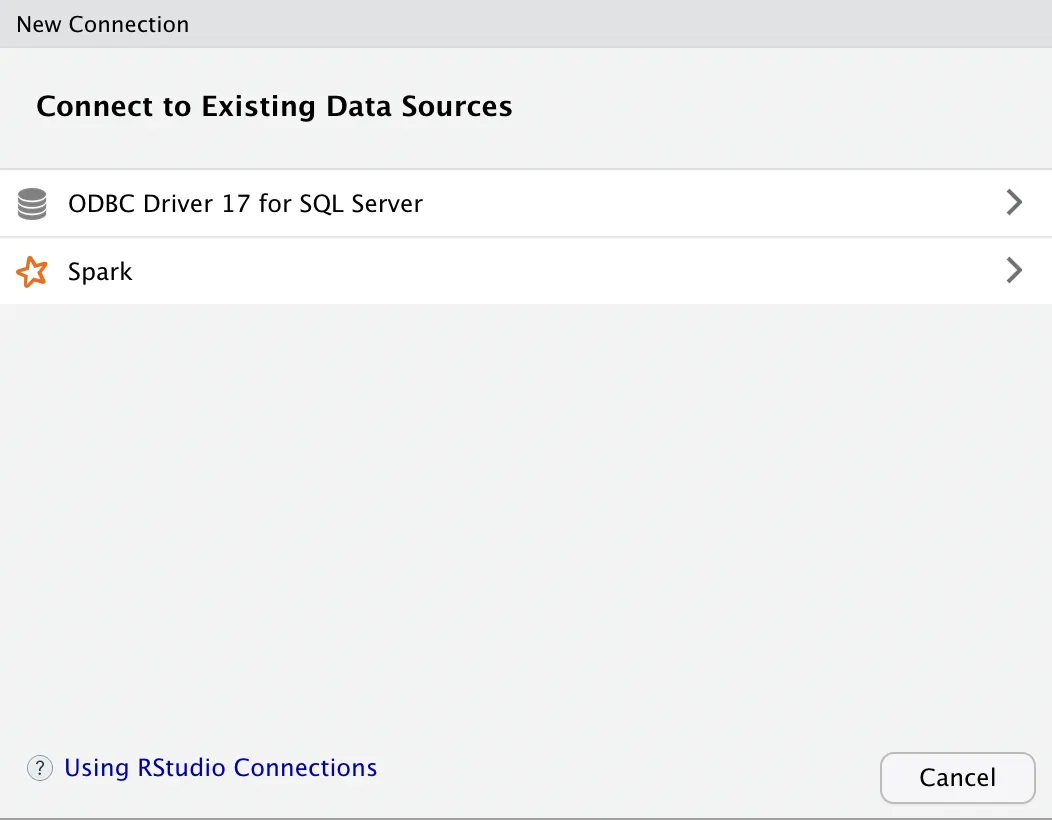Click the New Connection window title text
This screenshot has height=820, width=1052.
(102, 24)
